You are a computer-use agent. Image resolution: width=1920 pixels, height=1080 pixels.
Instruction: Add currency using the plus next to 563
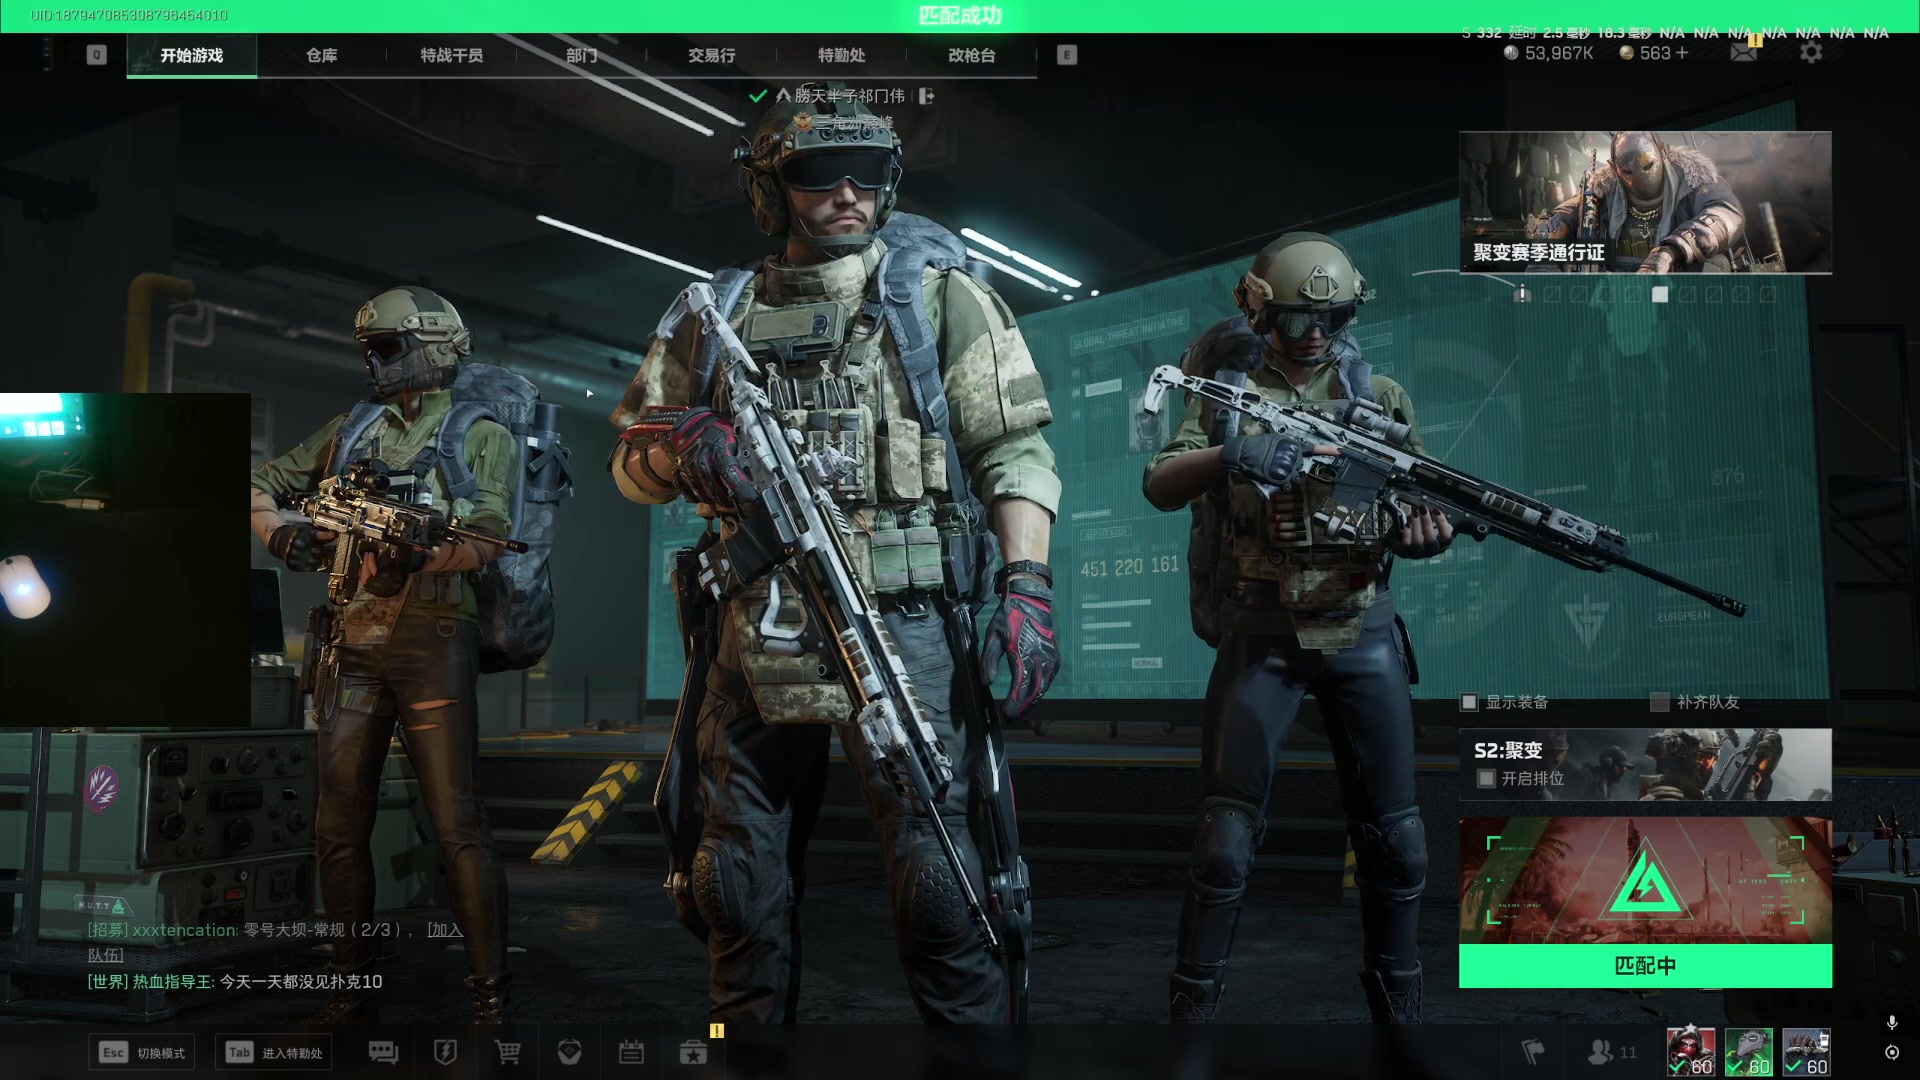pos(1682,53)
